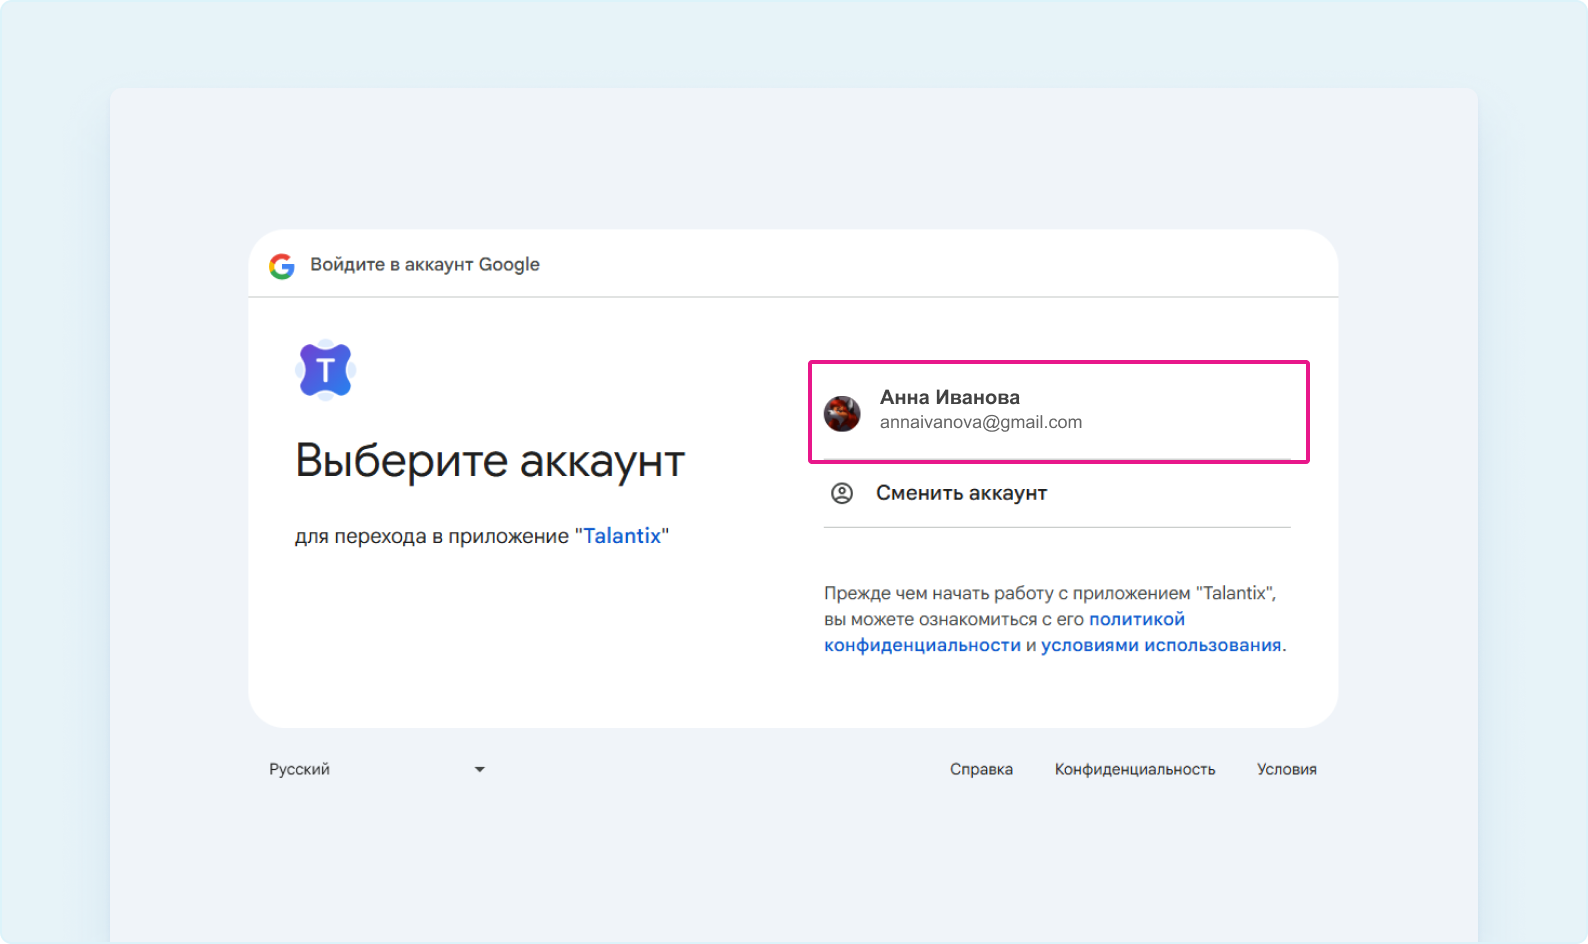
Task: Click the language selector arrow icon
Action: pos(479,769)
